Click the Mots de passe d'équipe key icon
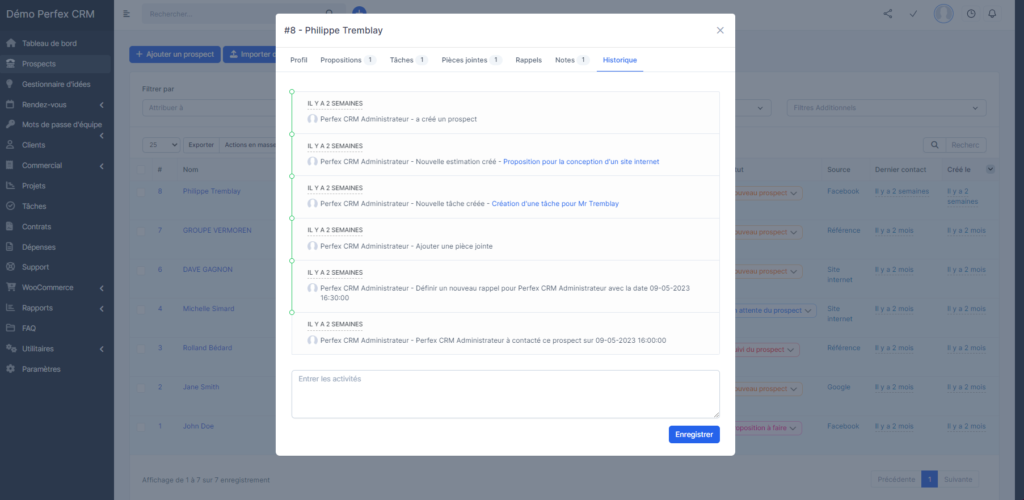Viewport: 1024px width, 500px height. pos(10,125)
